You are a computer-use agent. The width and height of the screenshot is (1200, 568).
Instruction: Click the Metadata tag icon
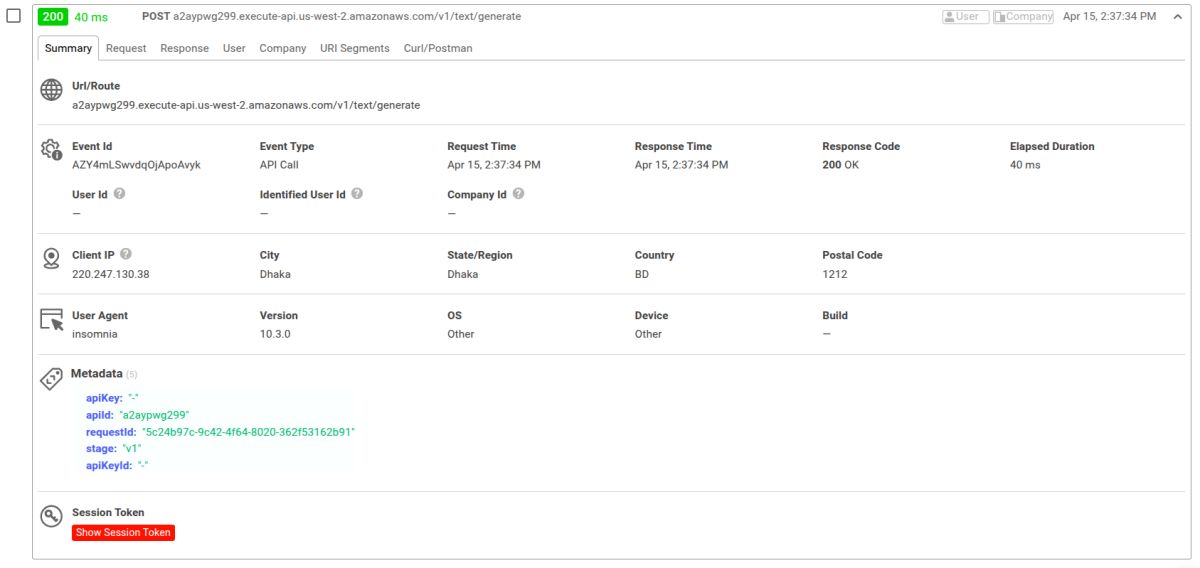click(x=51, y=379)
